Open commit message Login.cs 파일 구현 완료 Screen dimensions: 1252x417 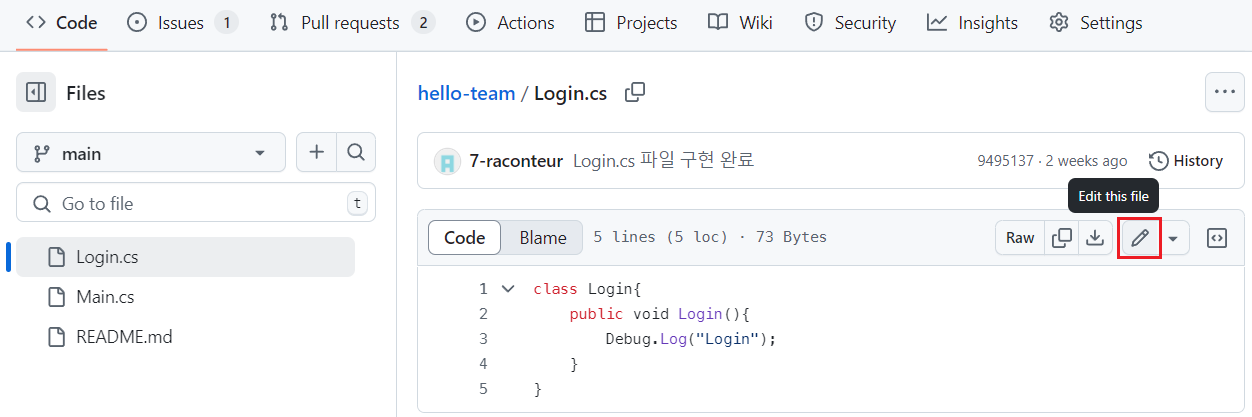[x=663, y=160]
